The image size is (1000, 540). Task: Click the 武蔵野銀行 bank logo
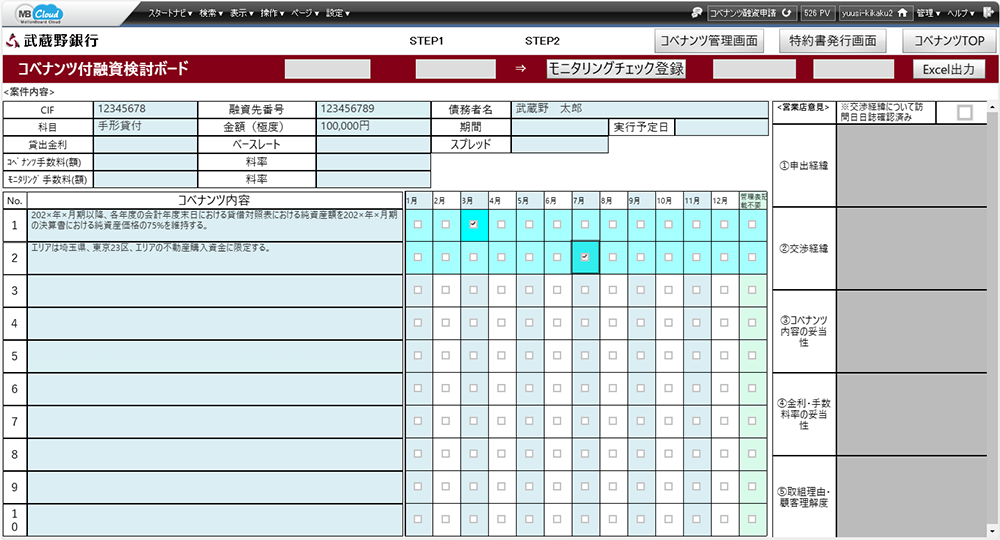pyautogui.click(x=55, y=41)
